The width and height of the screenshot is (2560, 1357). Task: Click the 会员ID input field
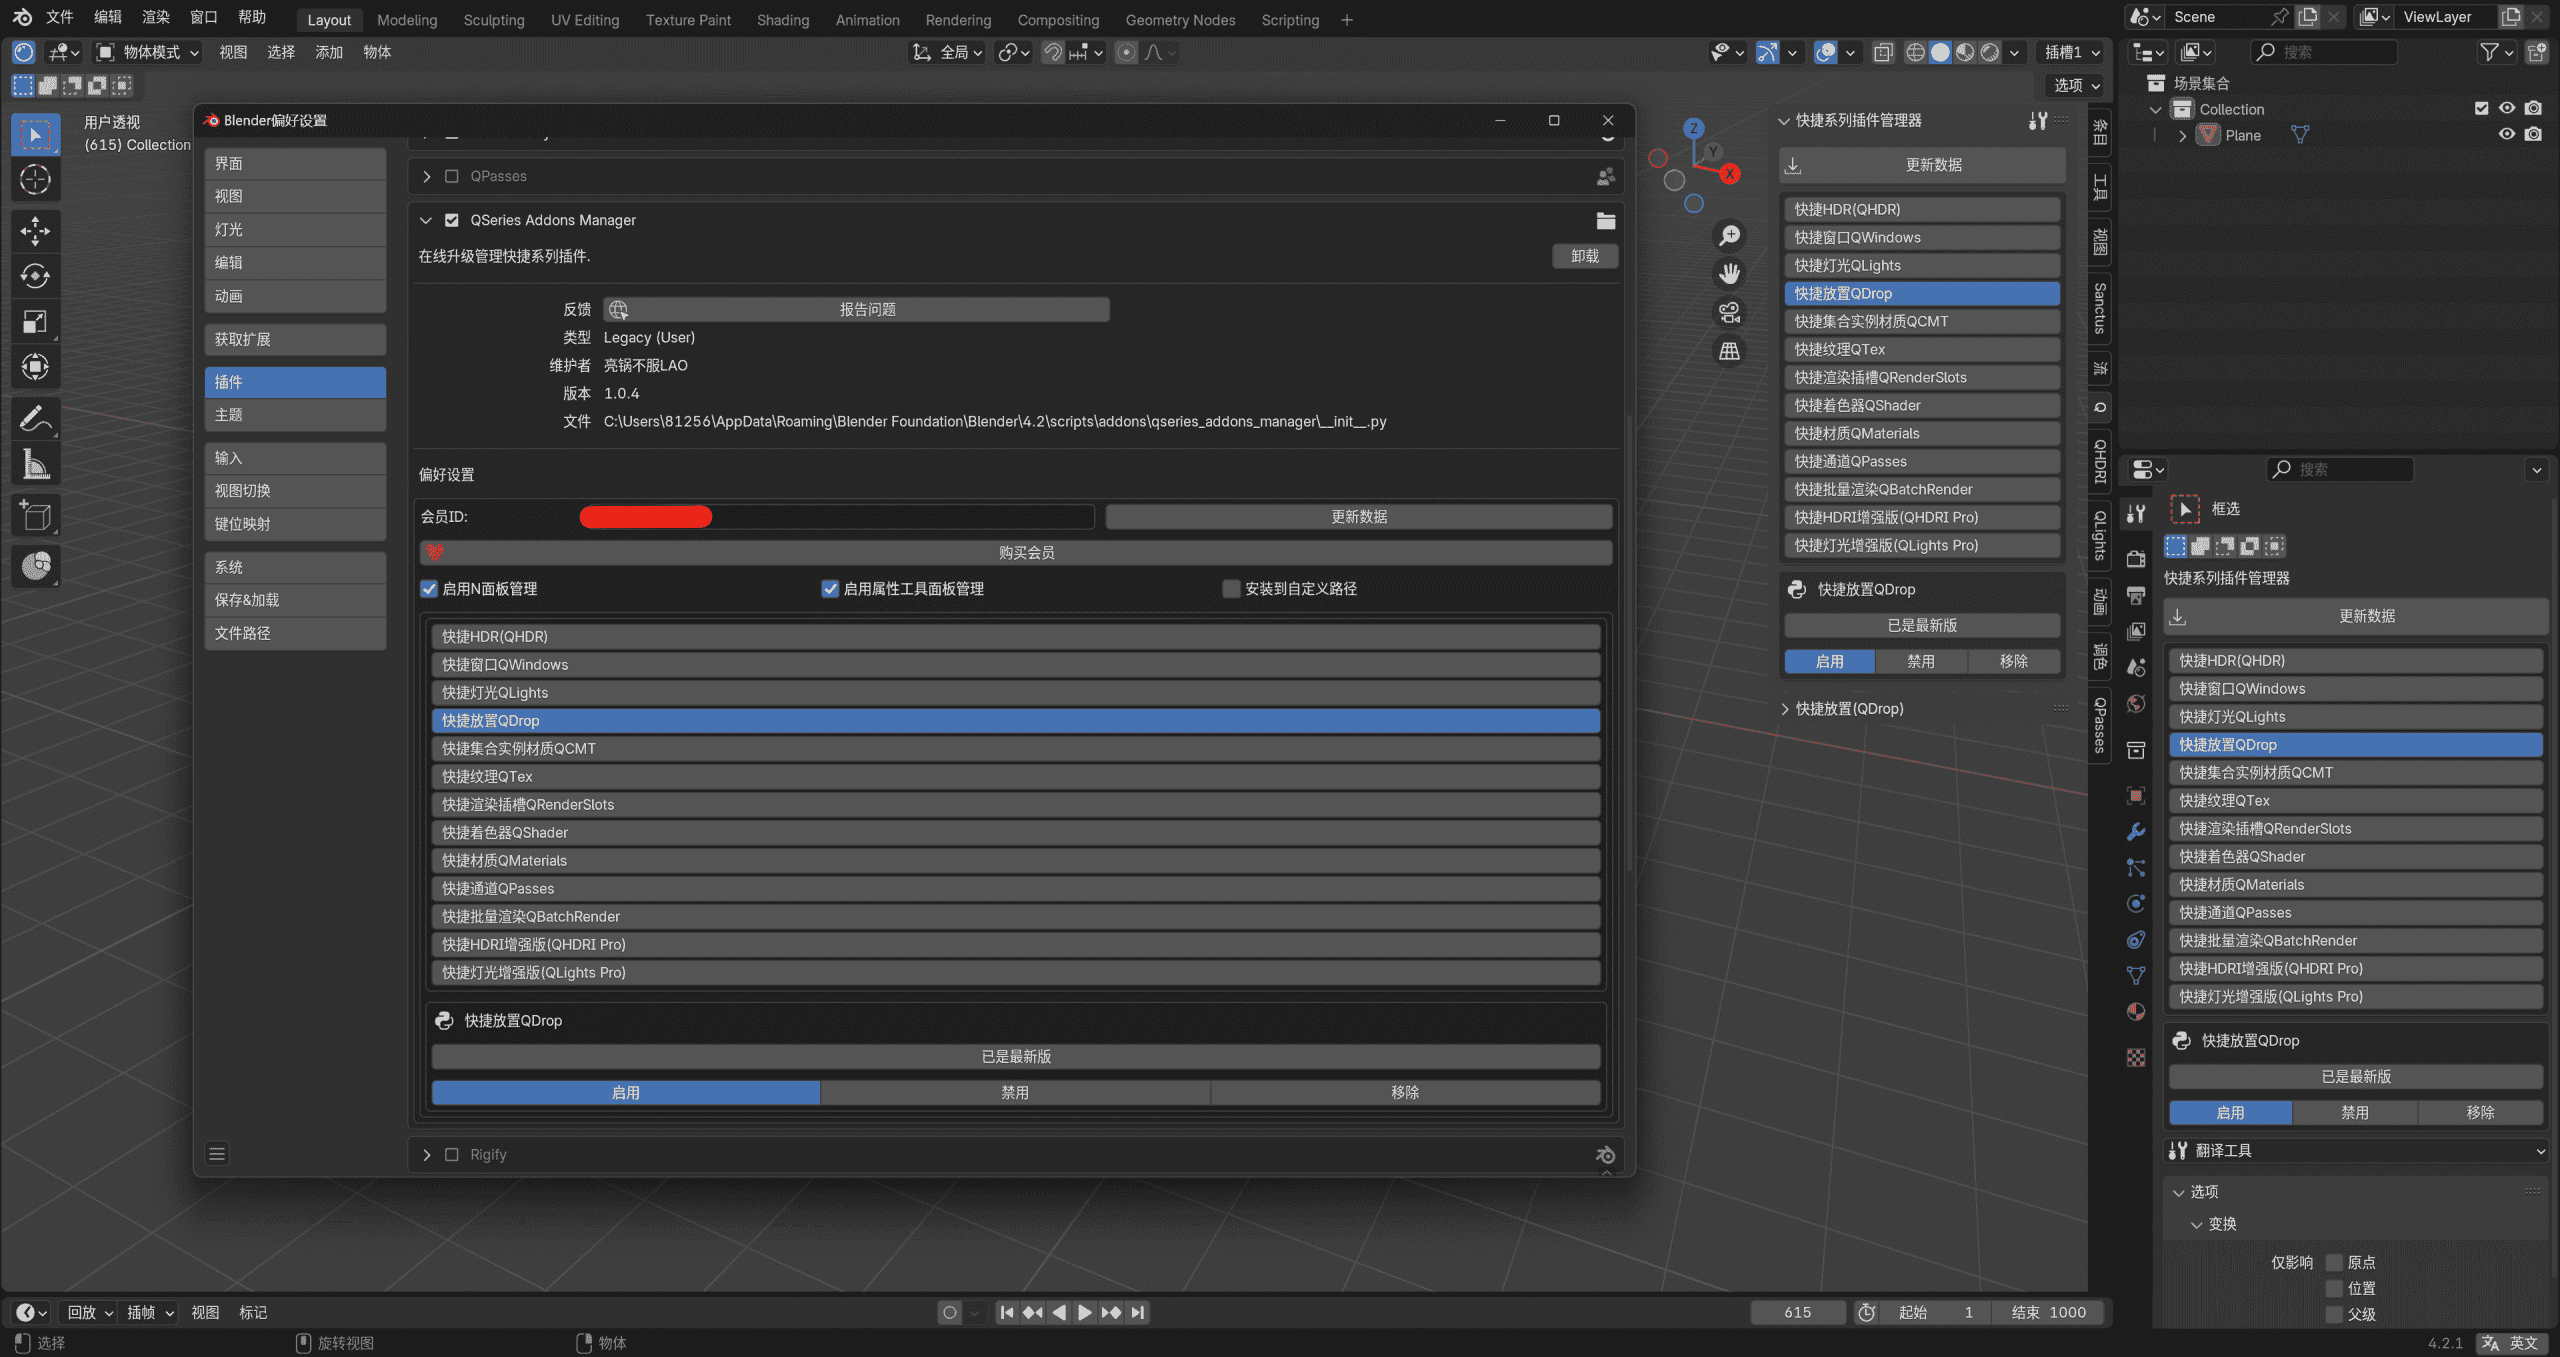pos(836,516)
